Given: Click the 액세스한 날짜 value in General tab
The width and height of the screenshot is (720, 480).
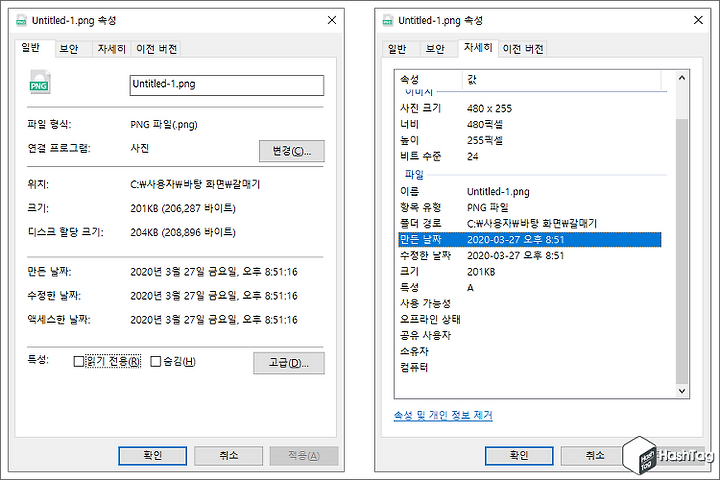Looking at the screenshot, I should coord(214,320).
